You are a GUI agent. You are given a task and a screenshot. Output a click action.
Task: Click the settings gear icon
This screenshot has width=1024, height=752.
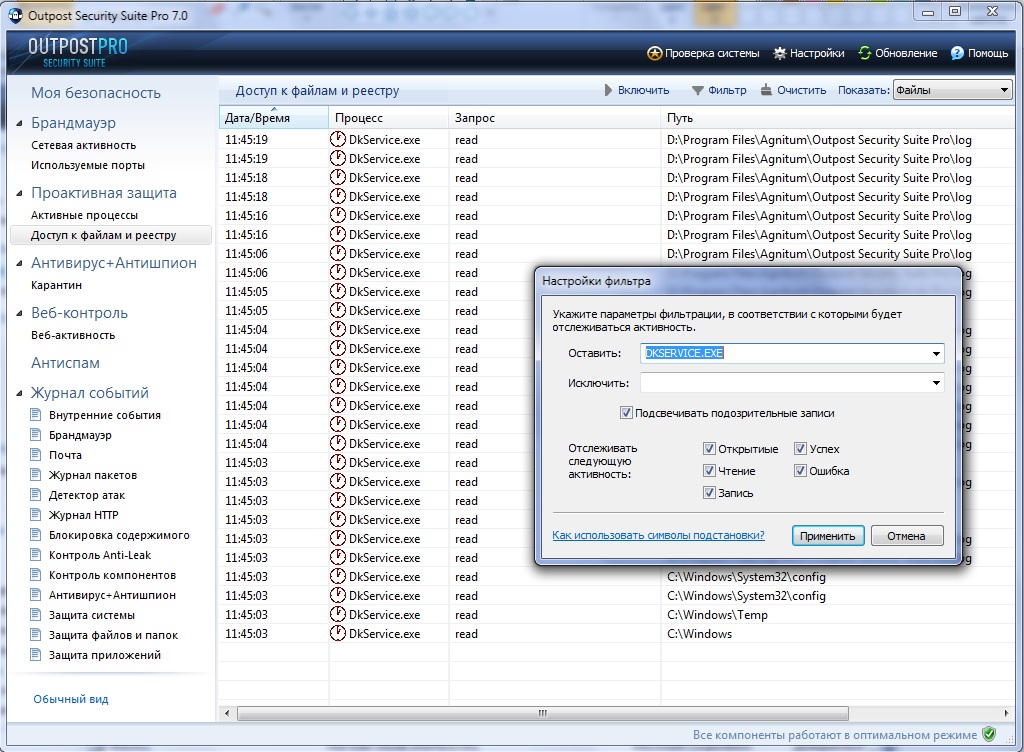[x=780, y=53]
